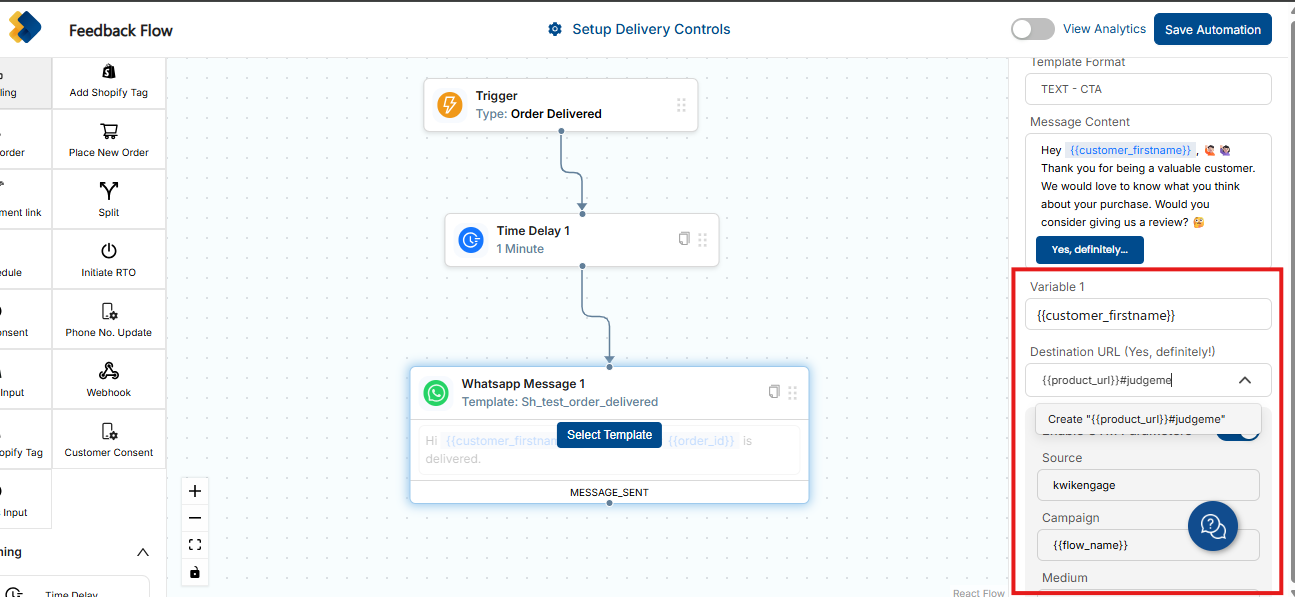
Task: Click the Variable 1 input field
Action: click(x=1148, y=315)
